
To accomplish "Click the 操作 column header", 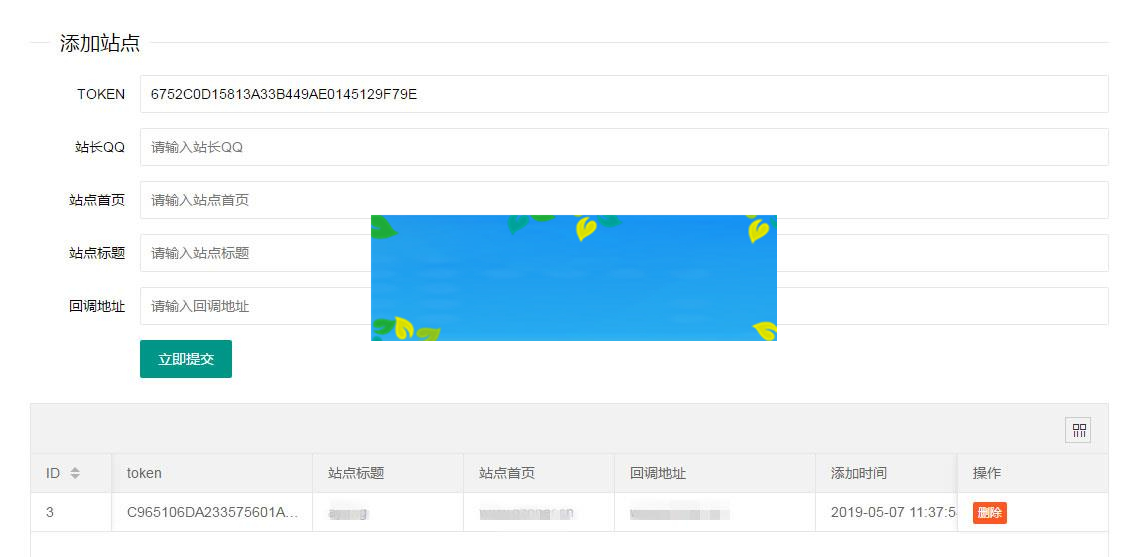I will coord(987,473).
